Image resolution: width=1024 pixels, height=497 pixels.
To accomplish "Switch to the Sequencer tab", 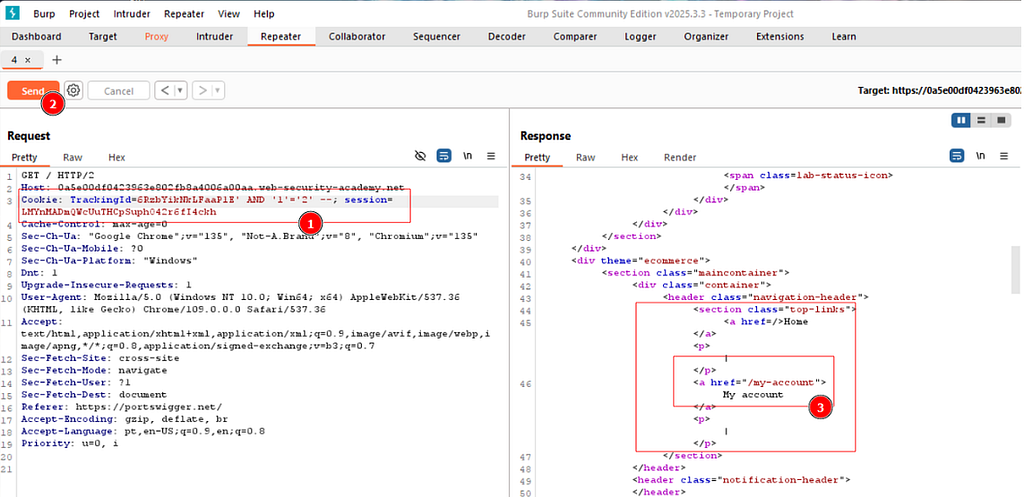I will [436, 37].
